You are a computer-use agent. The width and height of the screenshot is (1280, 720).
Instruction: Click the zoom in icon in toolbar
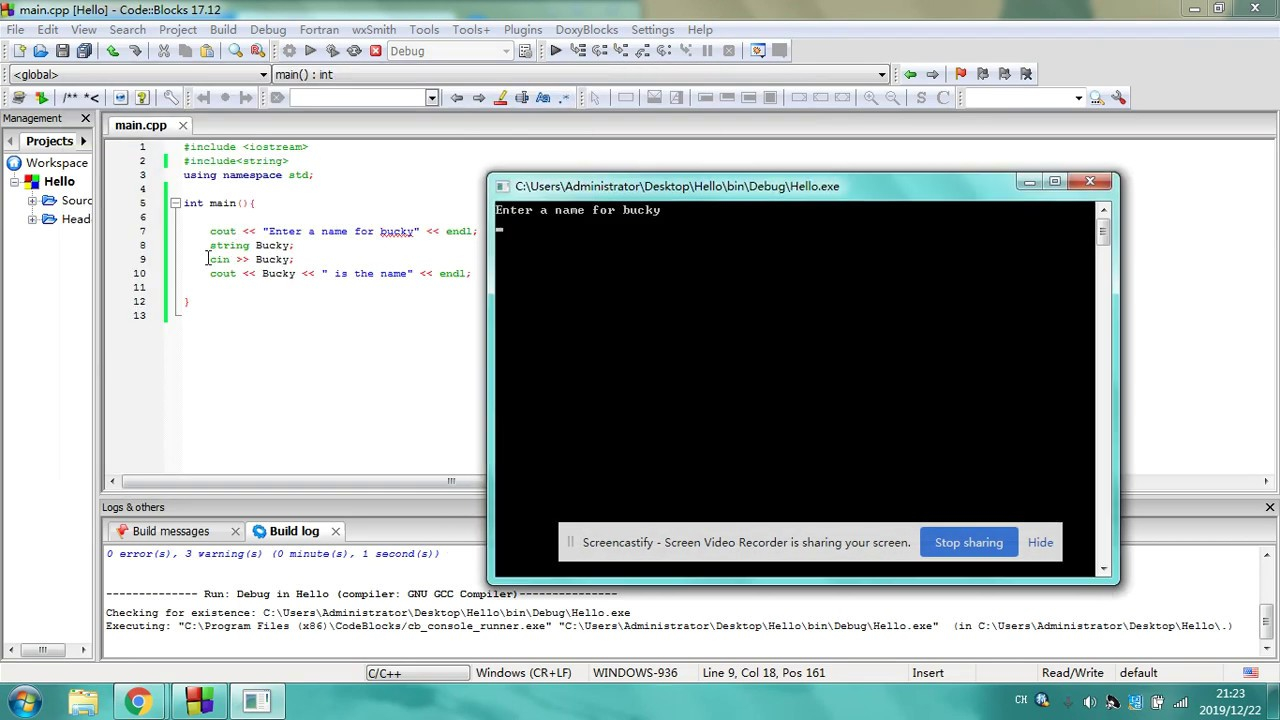(871, 97)
